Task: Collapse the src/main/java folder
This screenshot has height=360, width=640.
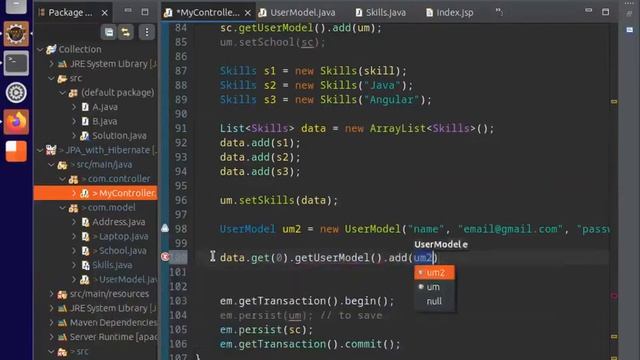Action: coord(51,164)
